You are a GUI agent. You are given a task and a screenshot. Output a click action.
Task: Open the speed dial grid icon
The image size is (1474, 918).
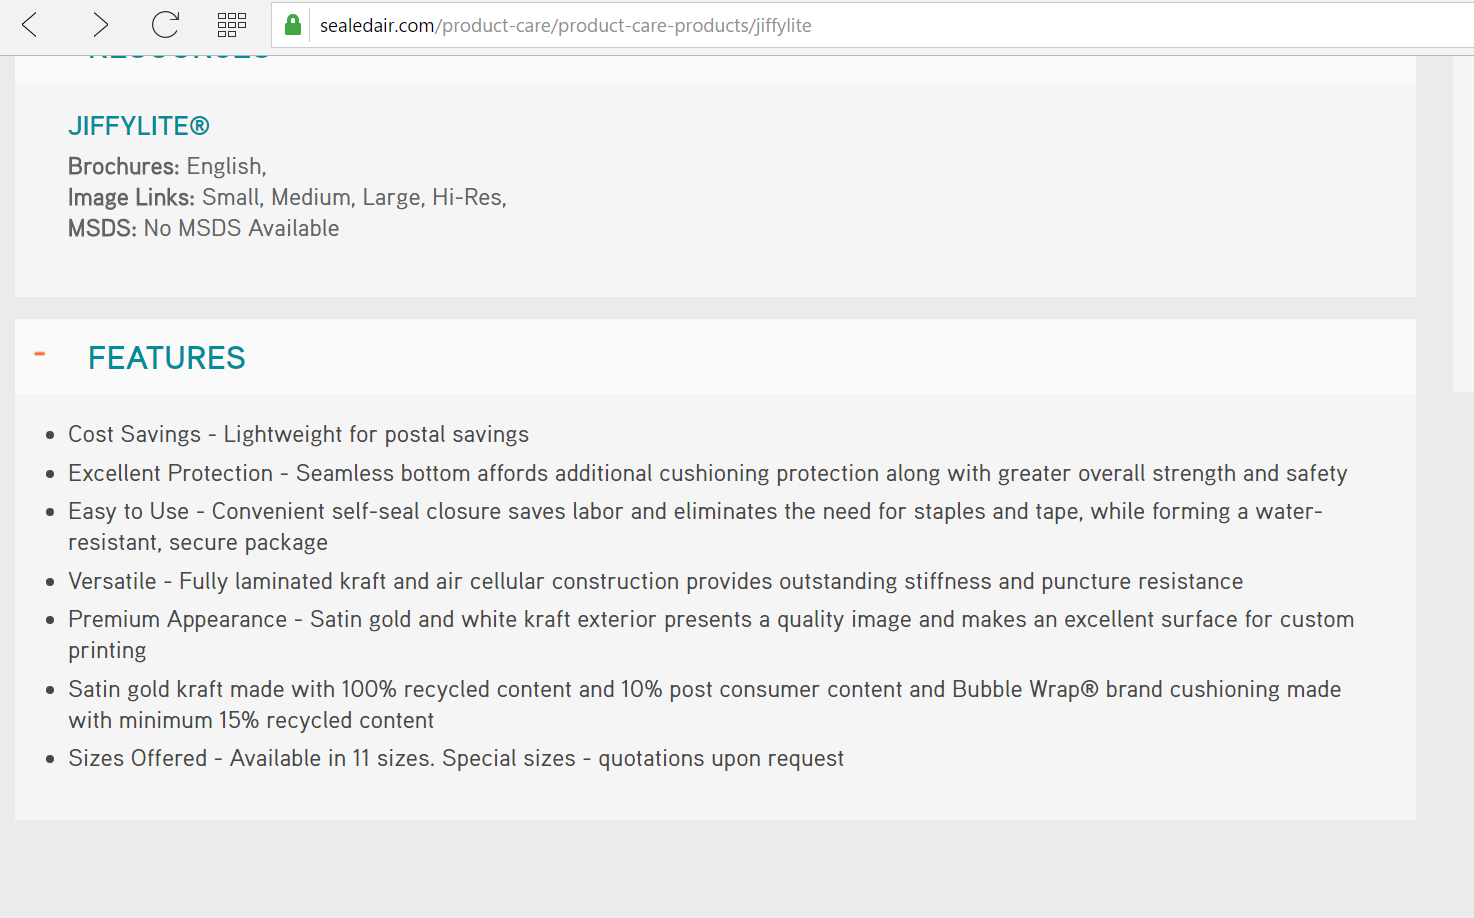[232, 25]
